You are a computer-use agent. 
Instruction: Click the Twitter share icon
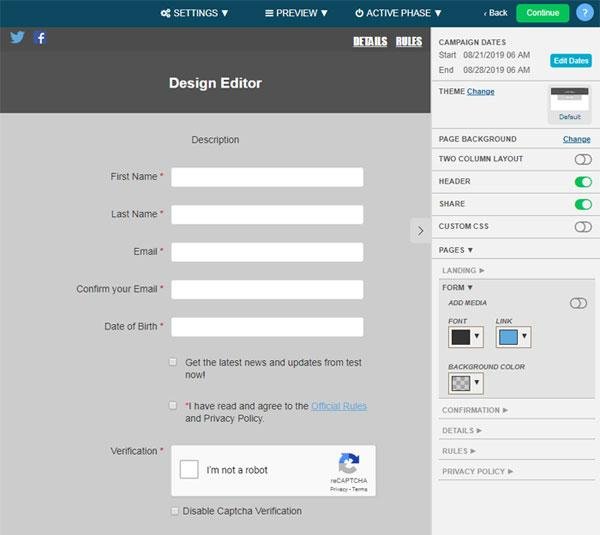click(x=17, y=38)
